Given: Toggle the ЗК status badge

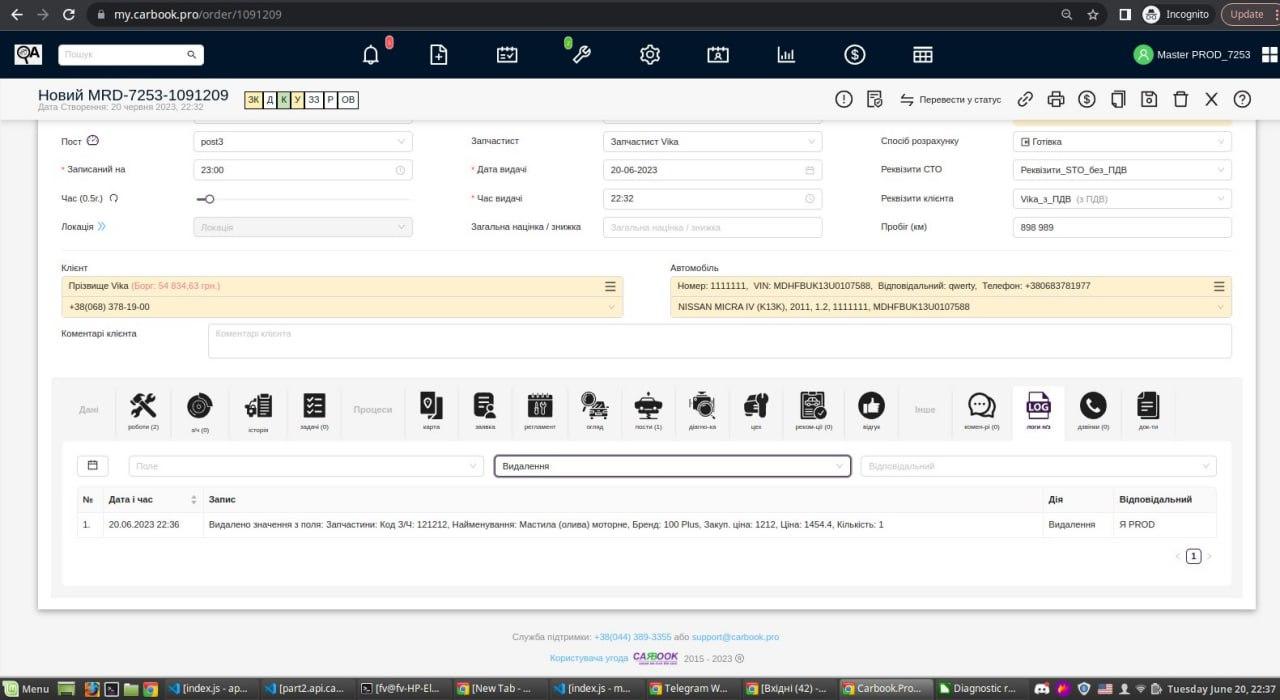Looking at the screenshot, I should coord(253,100).
